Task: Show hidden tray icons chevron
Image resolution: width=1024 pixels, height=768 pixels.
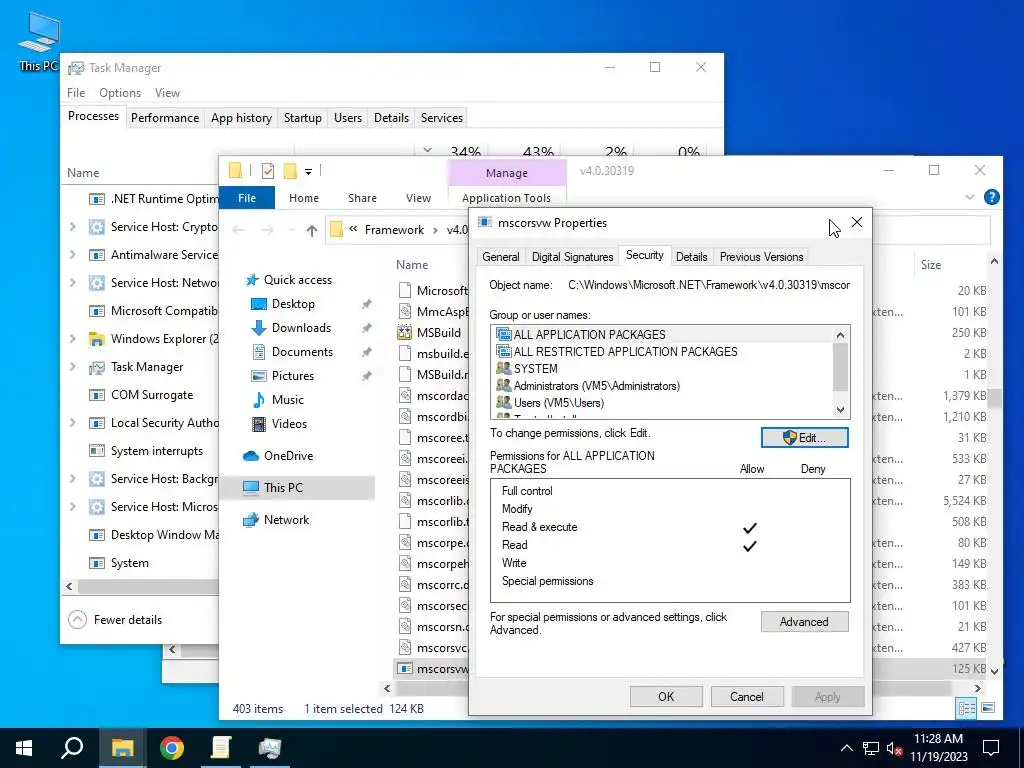Action: coord(846,748)
